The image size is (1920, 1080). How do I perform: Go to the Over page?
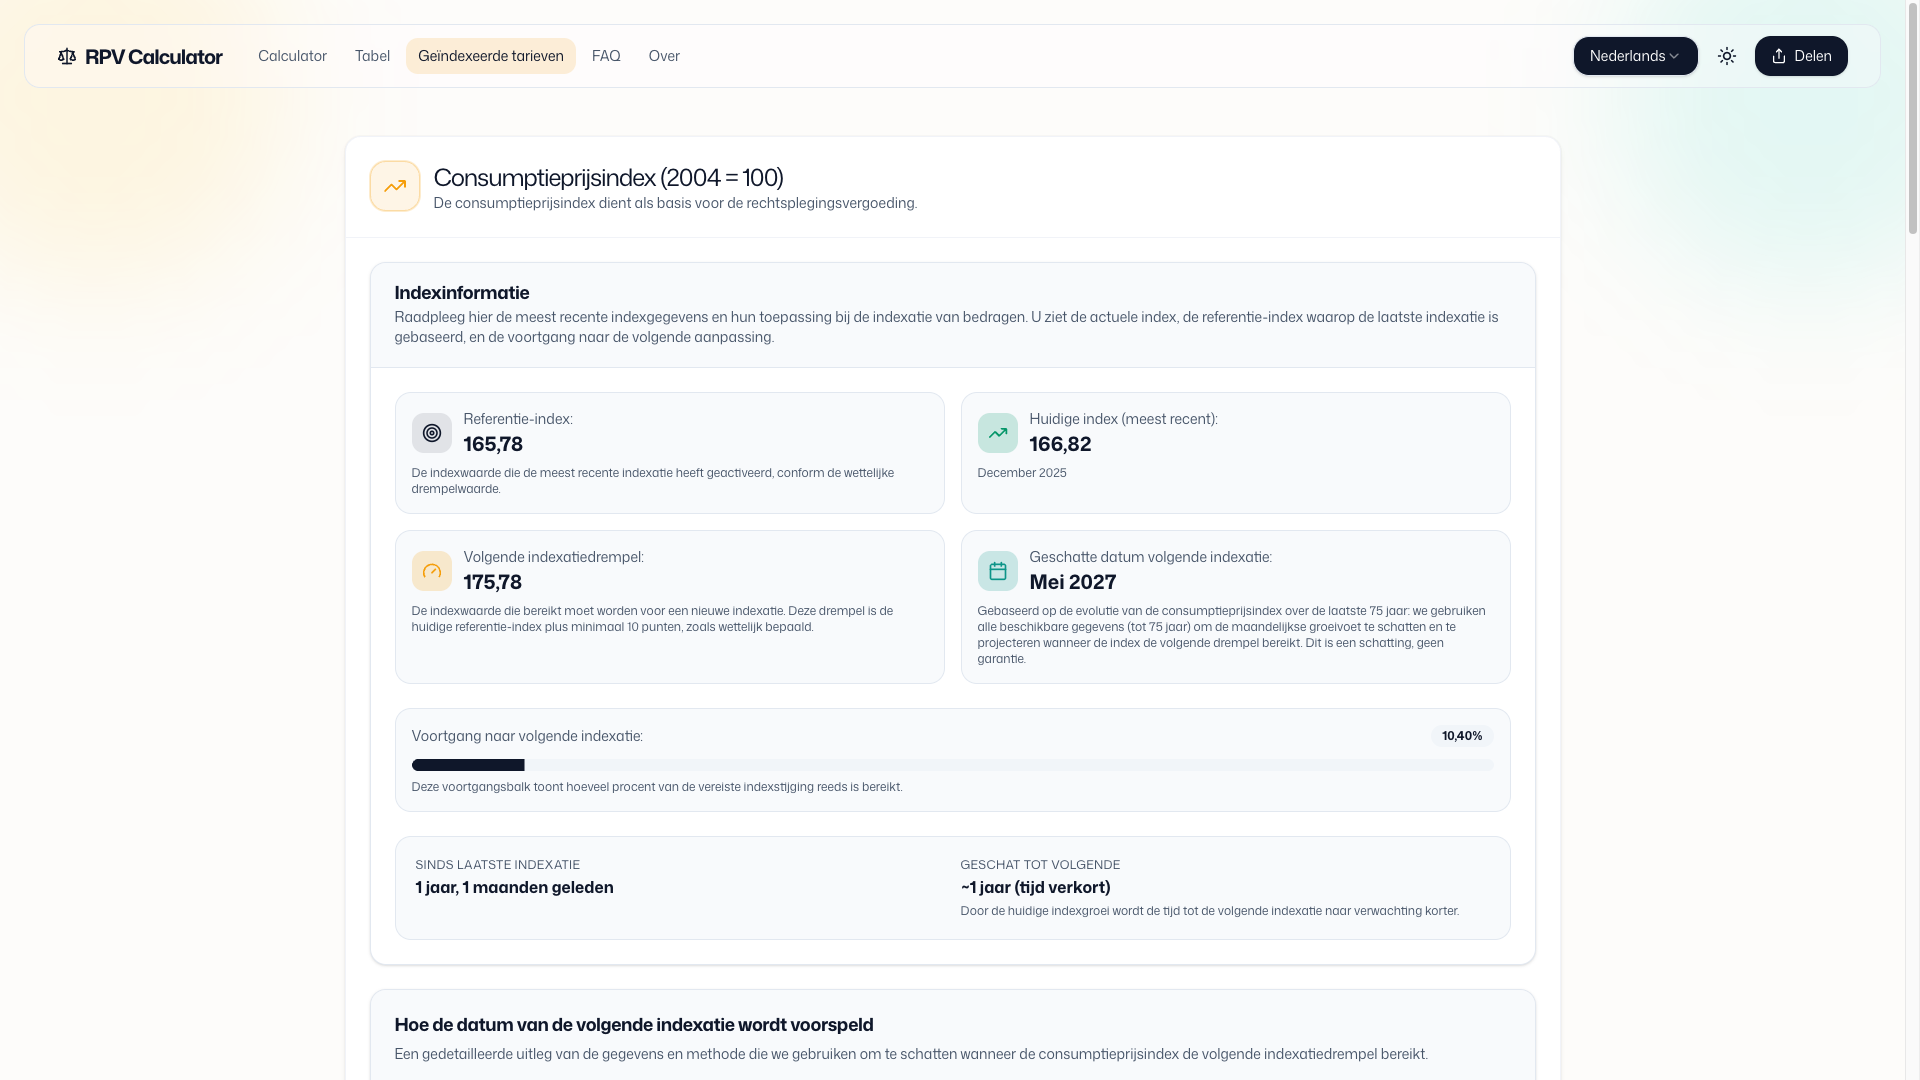[x=664, y=57]
